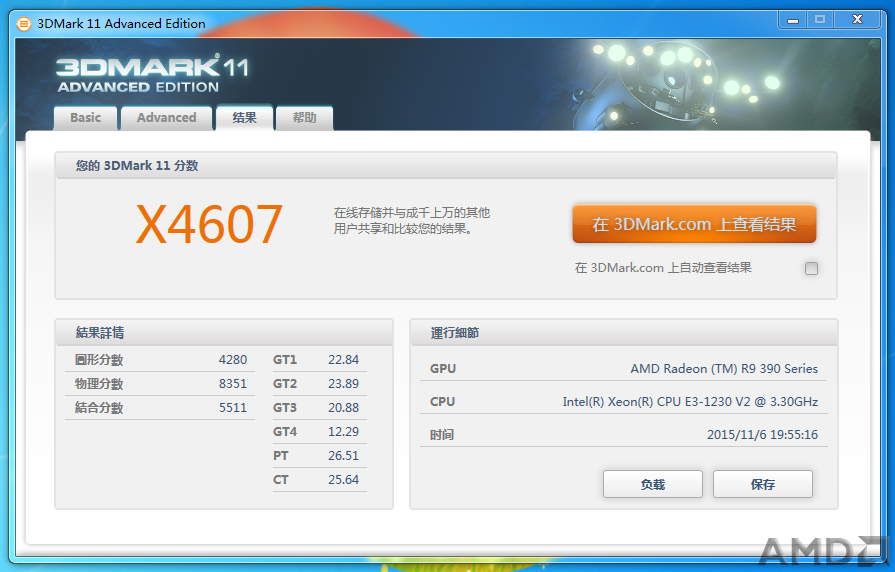
Task: Click the PT result 26.51
Action: click(x=343, y=456)
